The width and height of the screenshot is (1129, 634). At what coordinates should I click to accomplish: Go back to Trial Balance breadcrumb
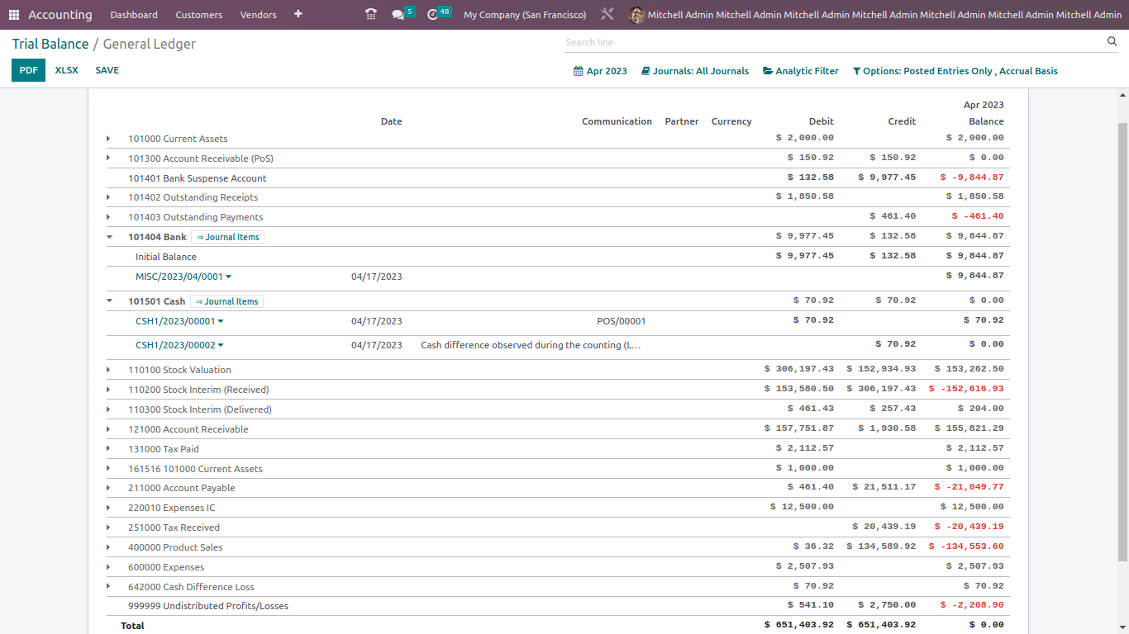pyautogui.click(x=50, y=44)
